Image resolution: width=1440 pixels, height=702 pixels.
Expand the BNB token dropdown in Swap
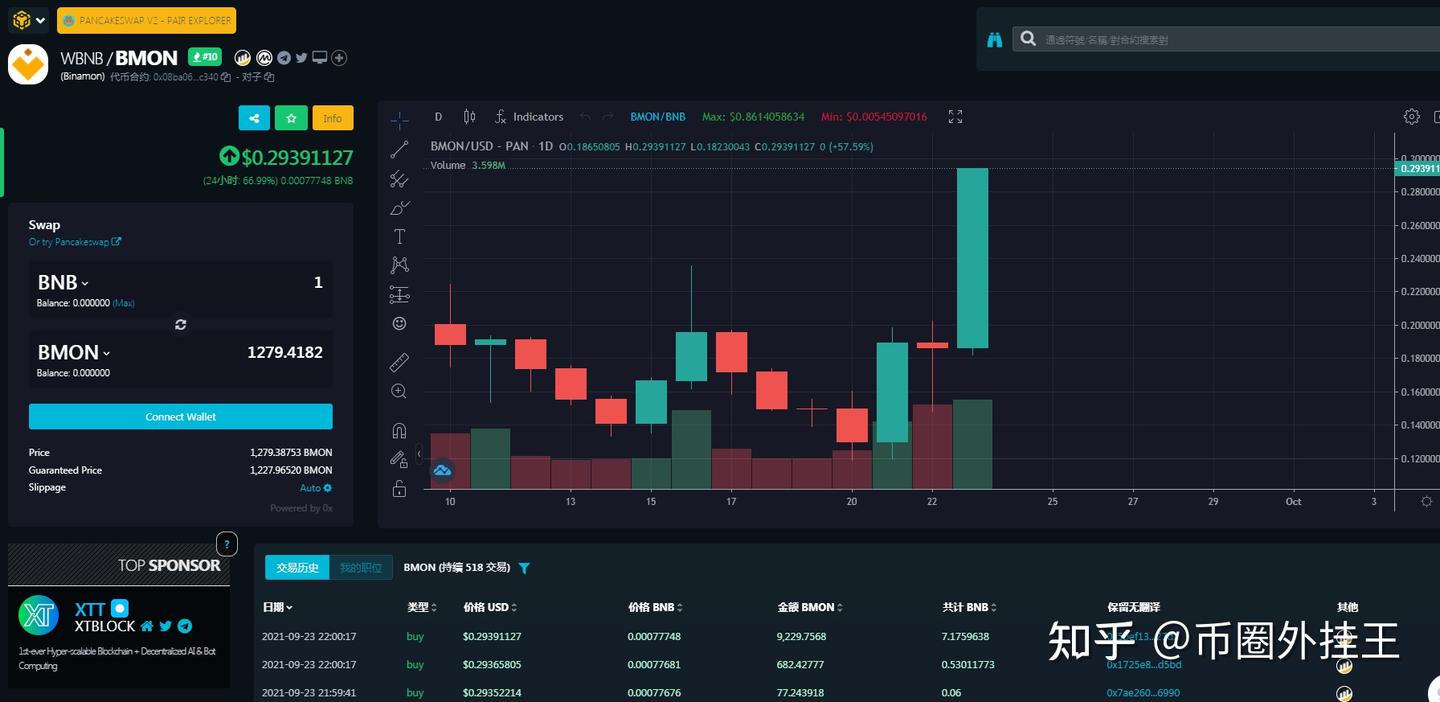coord(64,283)
